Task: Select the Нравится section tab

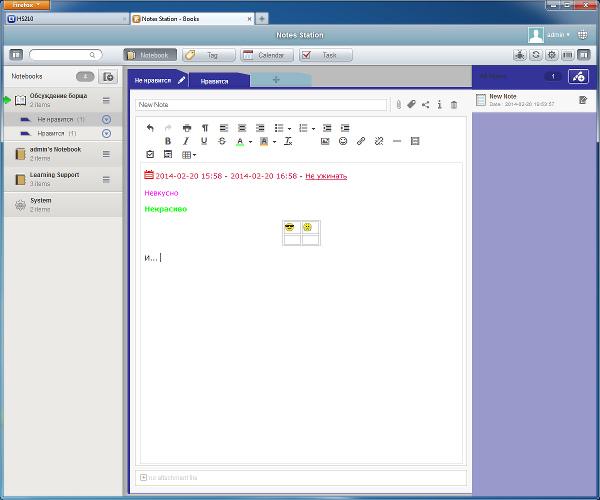Action: [219, 81]
